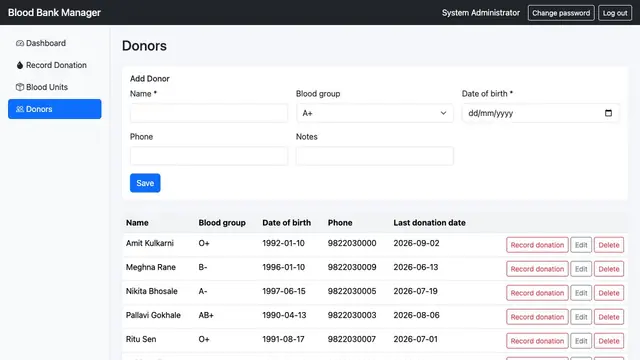Click the people icon beside Donors

pos(20,109)
